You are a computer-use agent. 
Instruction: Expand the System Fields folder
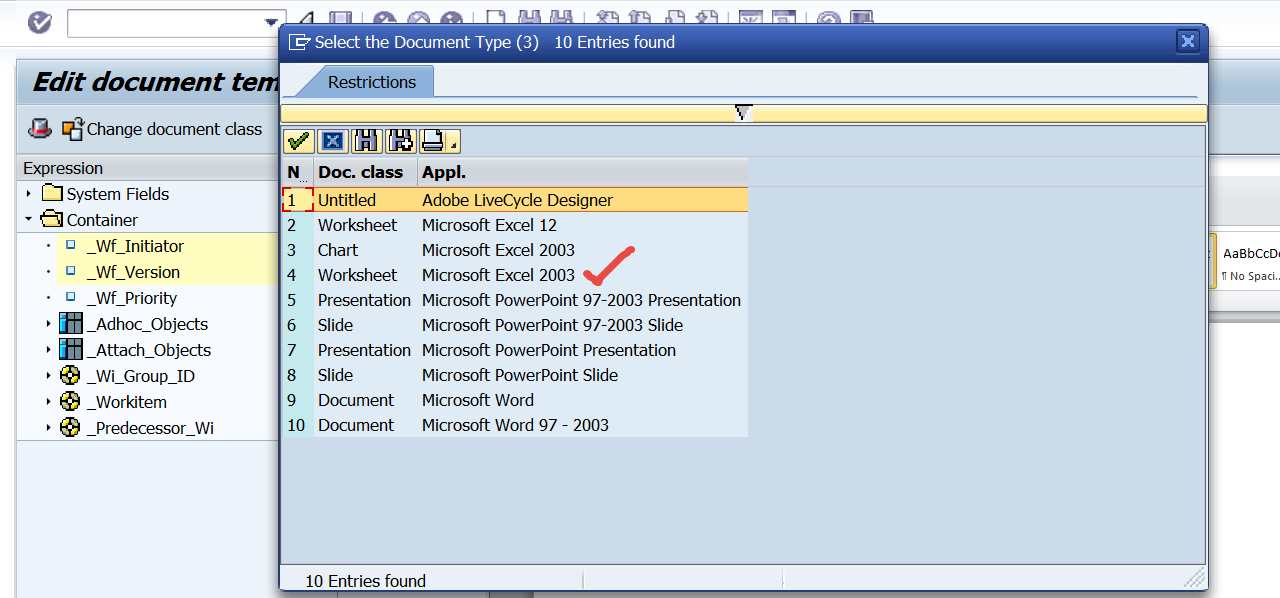pos(26,193)
